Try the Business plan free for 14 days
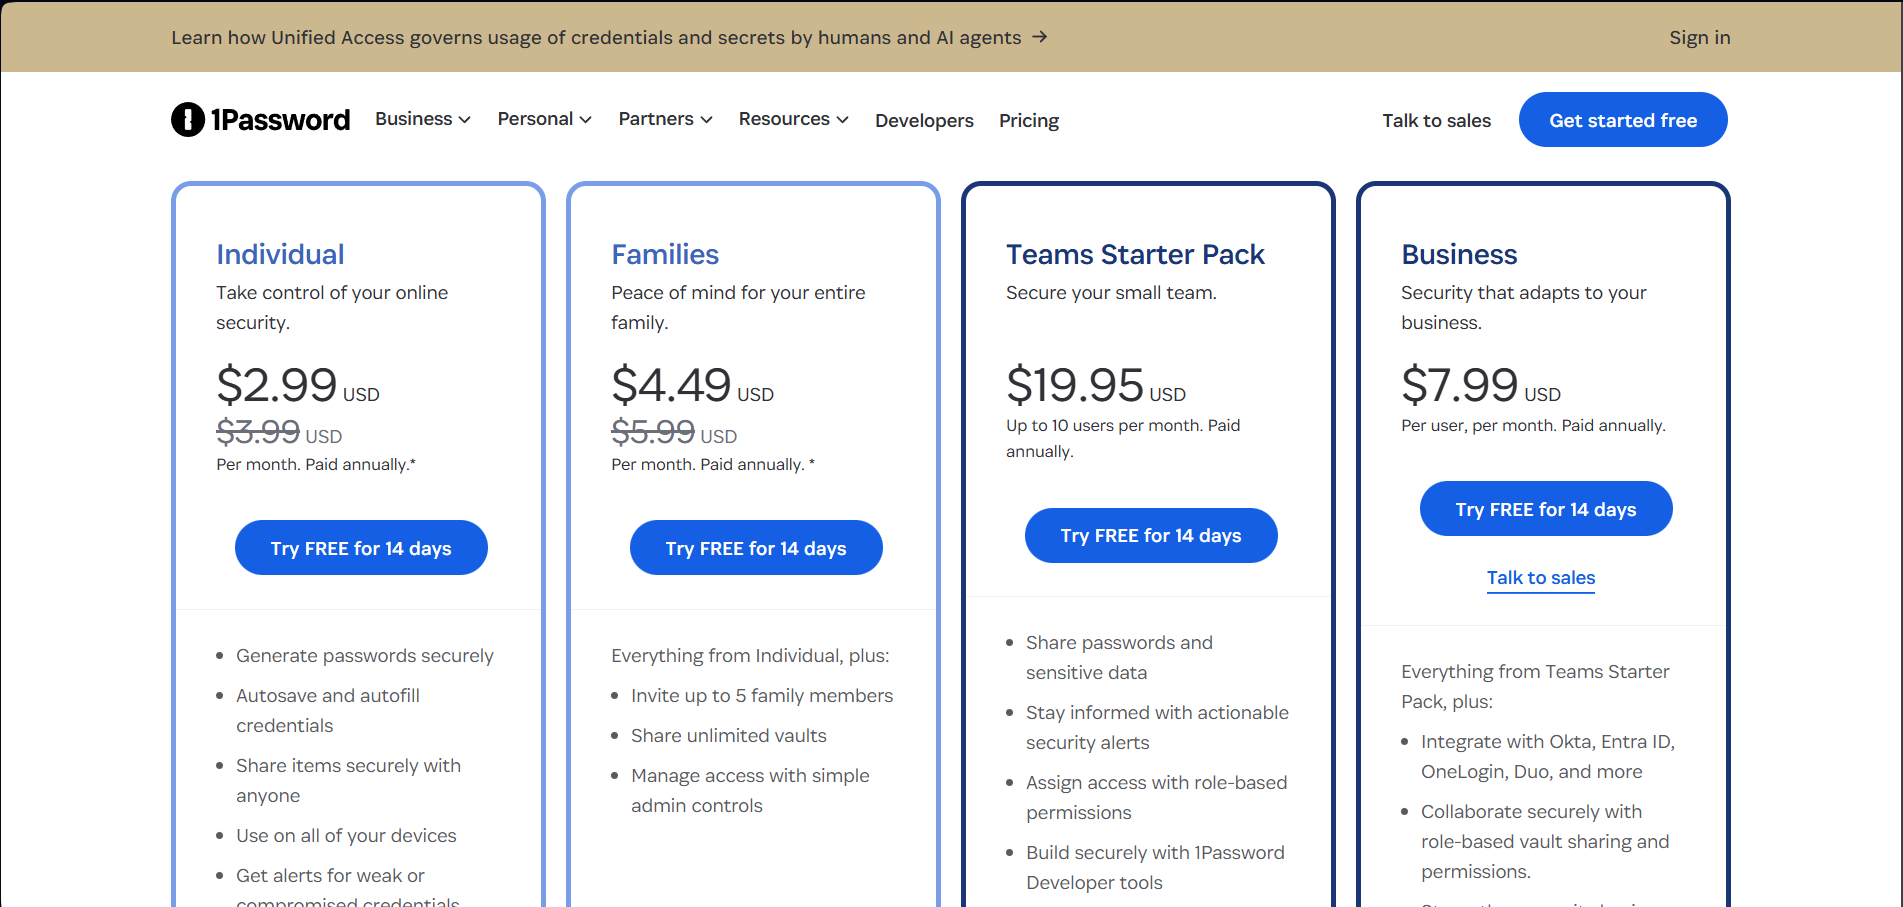The image size is (1903, 907). [x=1545, y=509]
